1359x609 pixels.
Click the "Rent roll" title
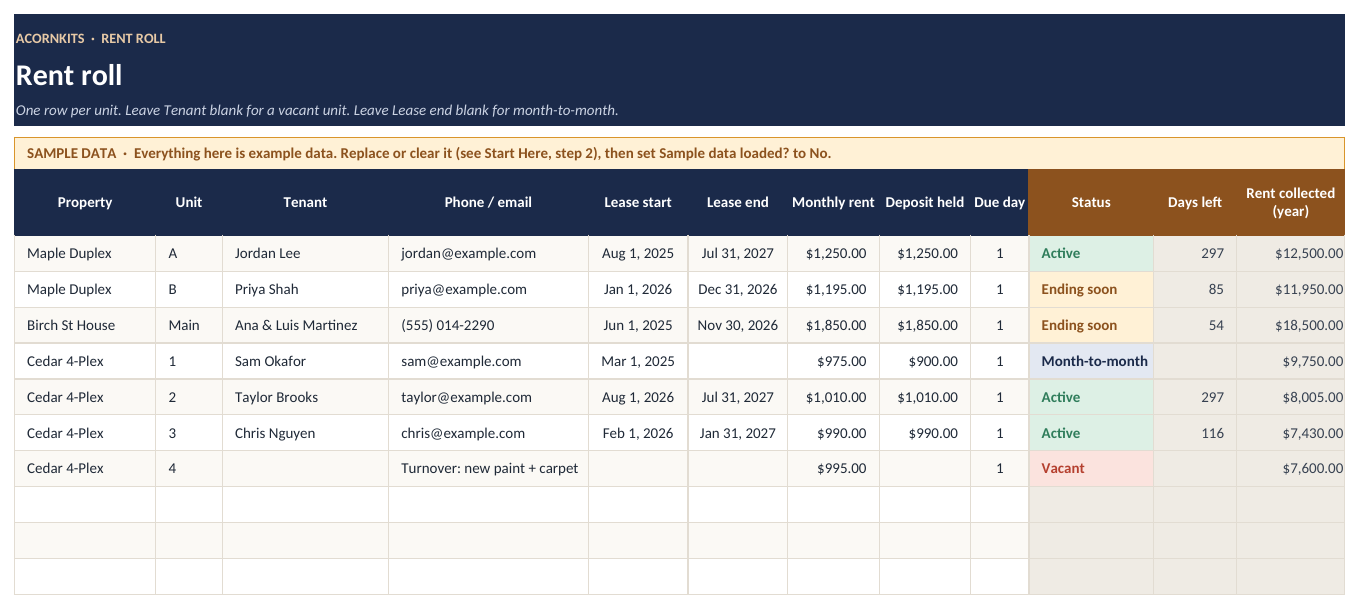(x=69, y=75)
